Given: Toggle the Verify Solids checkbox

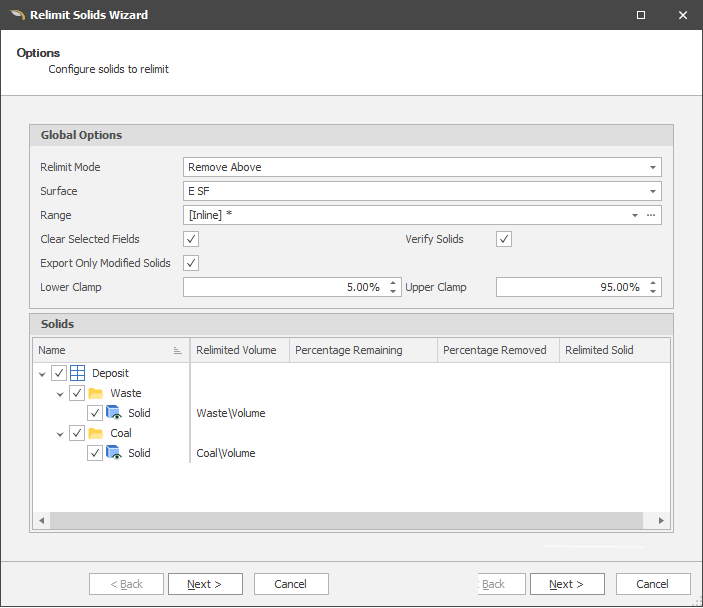Looking at the screenshot, I should coord(504,239).
